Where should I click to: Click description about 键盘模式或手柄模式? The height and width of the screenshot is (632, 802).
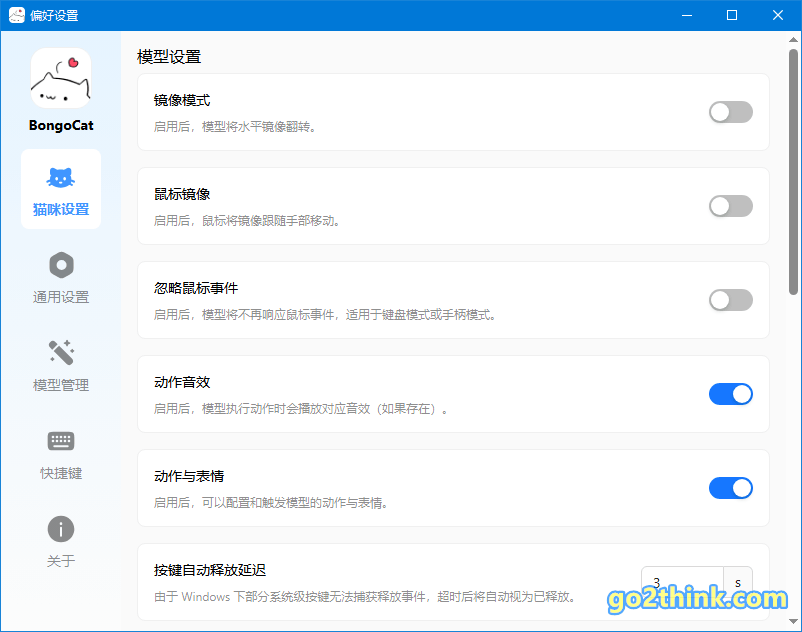tap(325, 315)
